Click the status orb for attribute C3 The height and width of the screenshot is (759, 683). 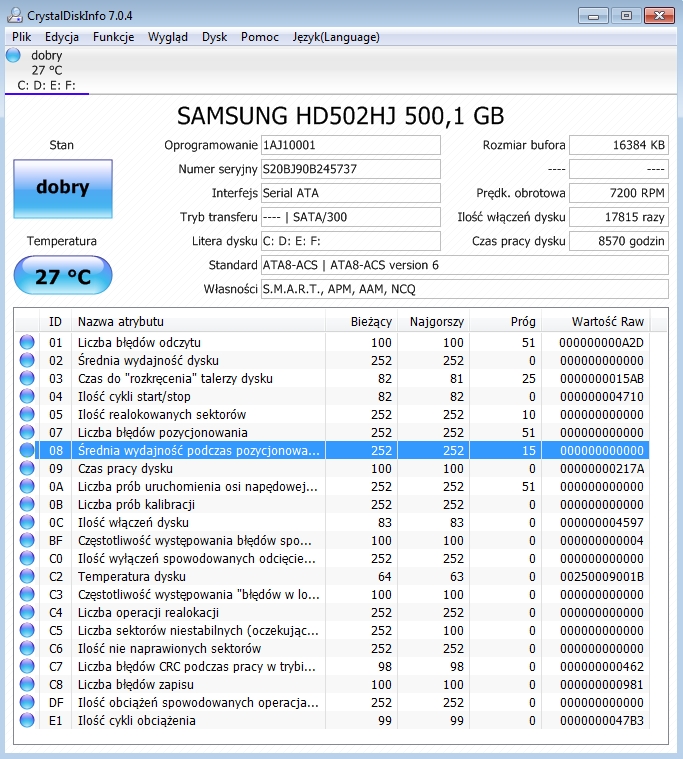tap(27, 594)
